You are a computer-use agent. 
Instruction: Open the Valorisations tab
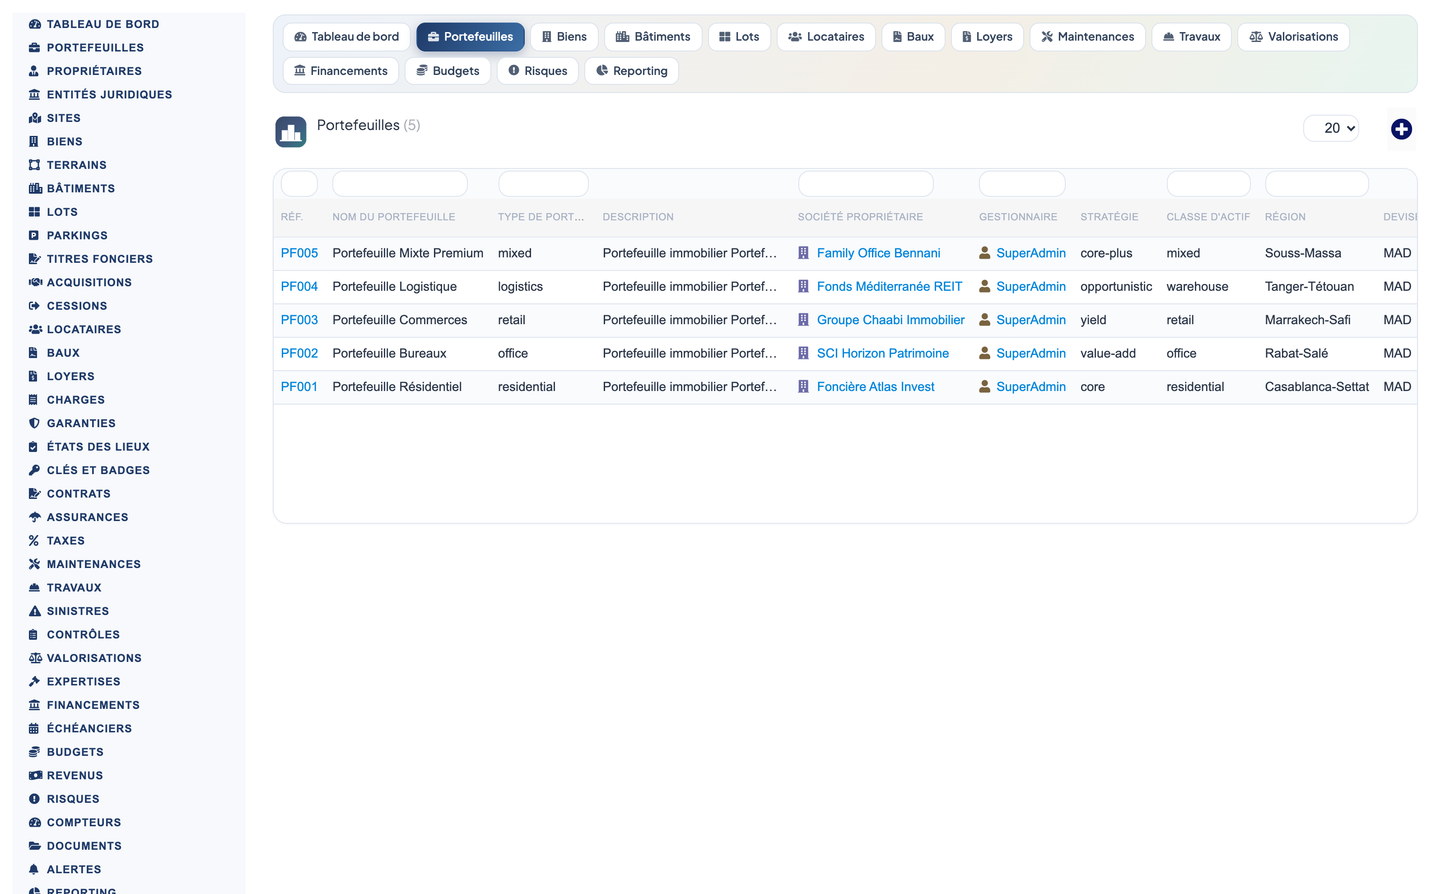(x=1294, y=37)
